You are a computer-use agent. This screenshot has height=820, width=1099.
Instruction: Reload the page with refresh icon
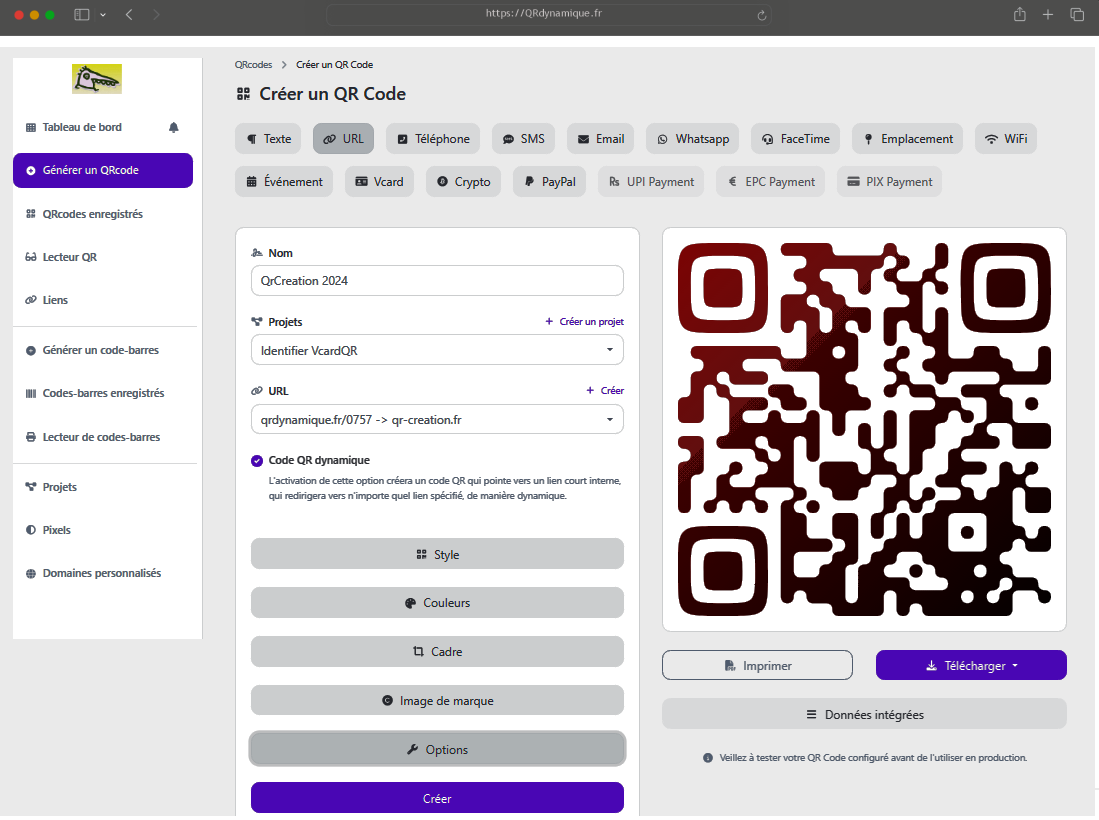pos(761,15)
